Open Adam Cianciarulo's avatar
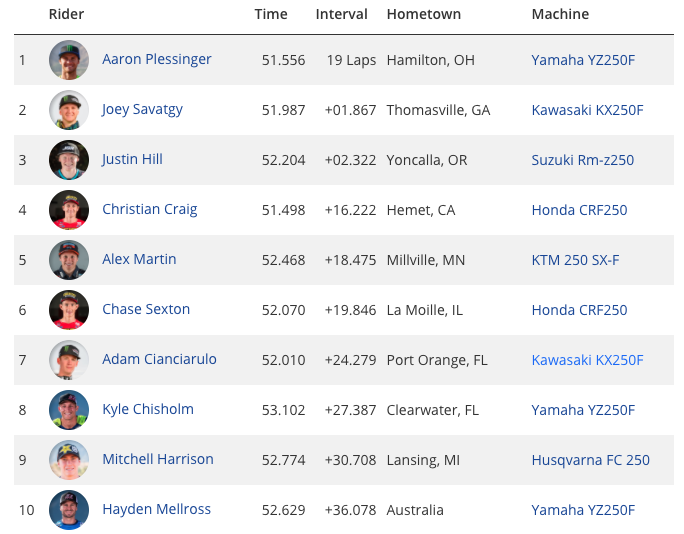 pyautogui.click(x=69, y=360)
